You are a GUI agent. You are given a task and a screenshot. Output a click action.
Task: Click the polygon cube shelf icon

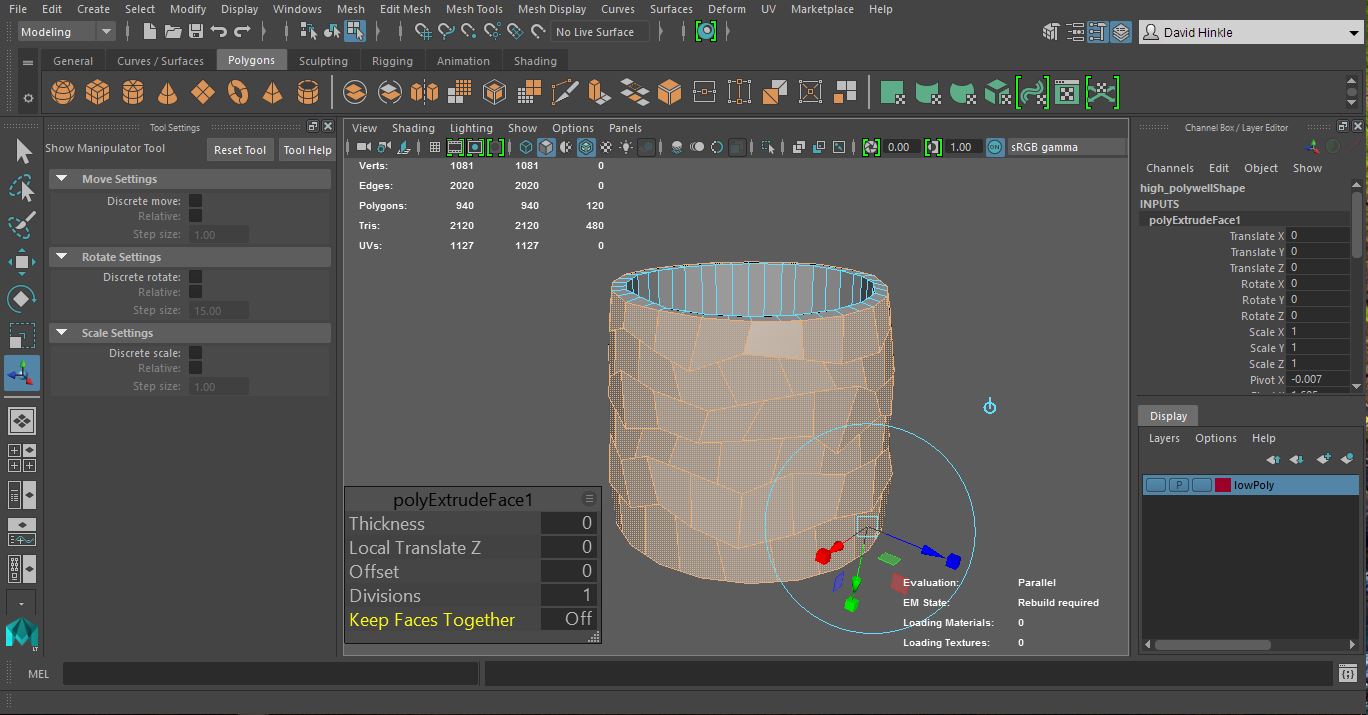pyautogui.click(x=98, y=93)
